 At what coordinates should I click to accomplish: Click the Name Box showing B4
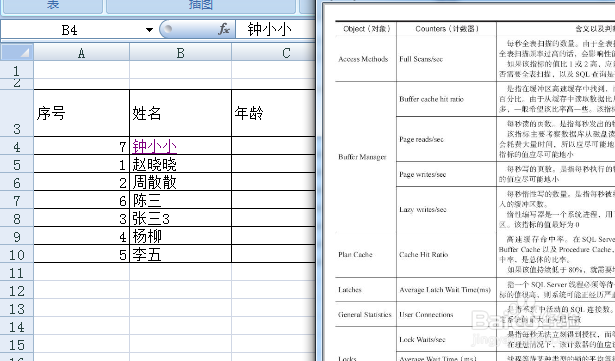click(71, 30)
